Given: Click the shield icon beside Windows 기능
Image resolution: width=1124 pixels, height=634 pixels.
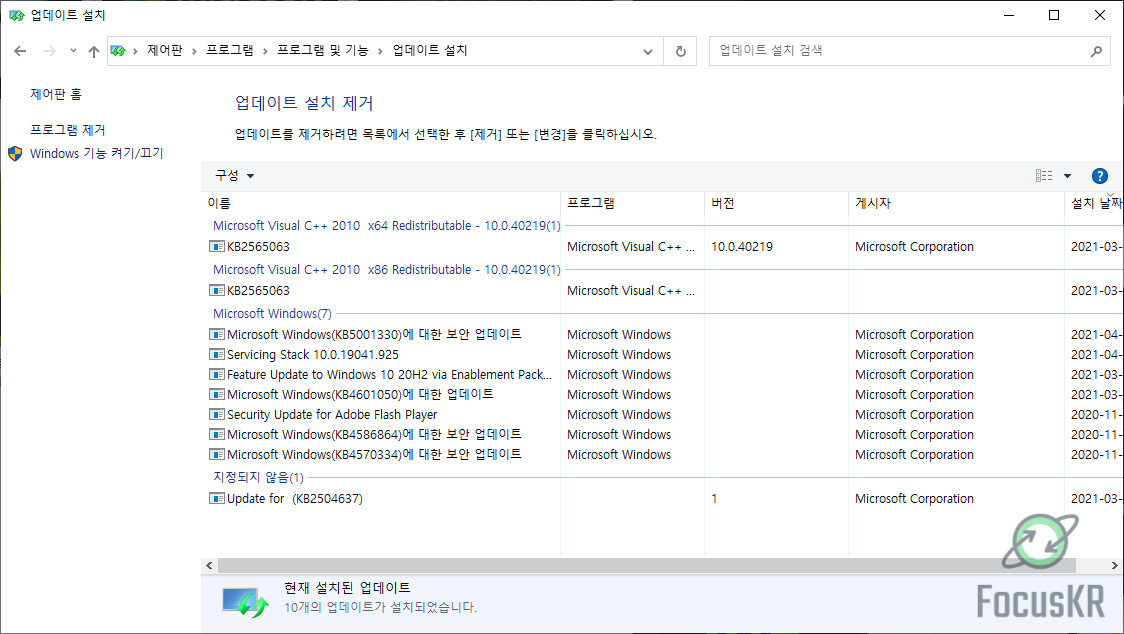Looking at the screenshot, I should tap(15, 153).
